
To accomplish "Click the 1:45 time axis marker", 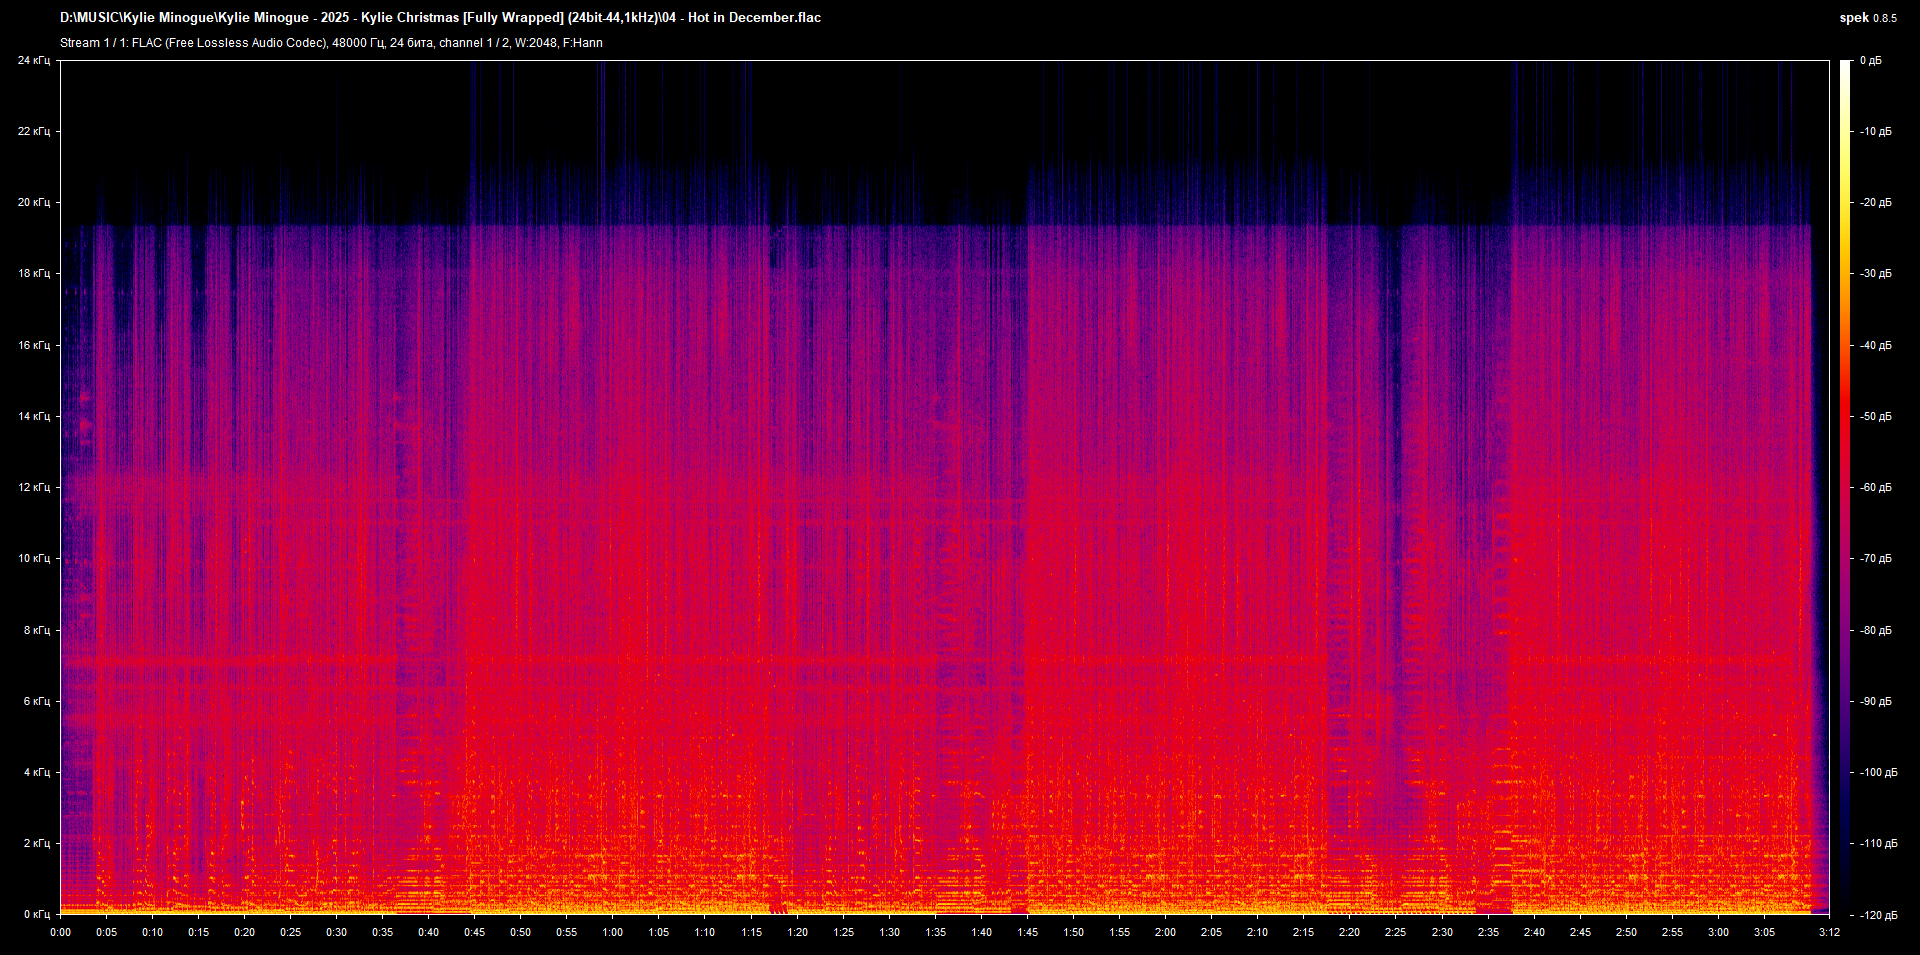I will [1027, 932].
